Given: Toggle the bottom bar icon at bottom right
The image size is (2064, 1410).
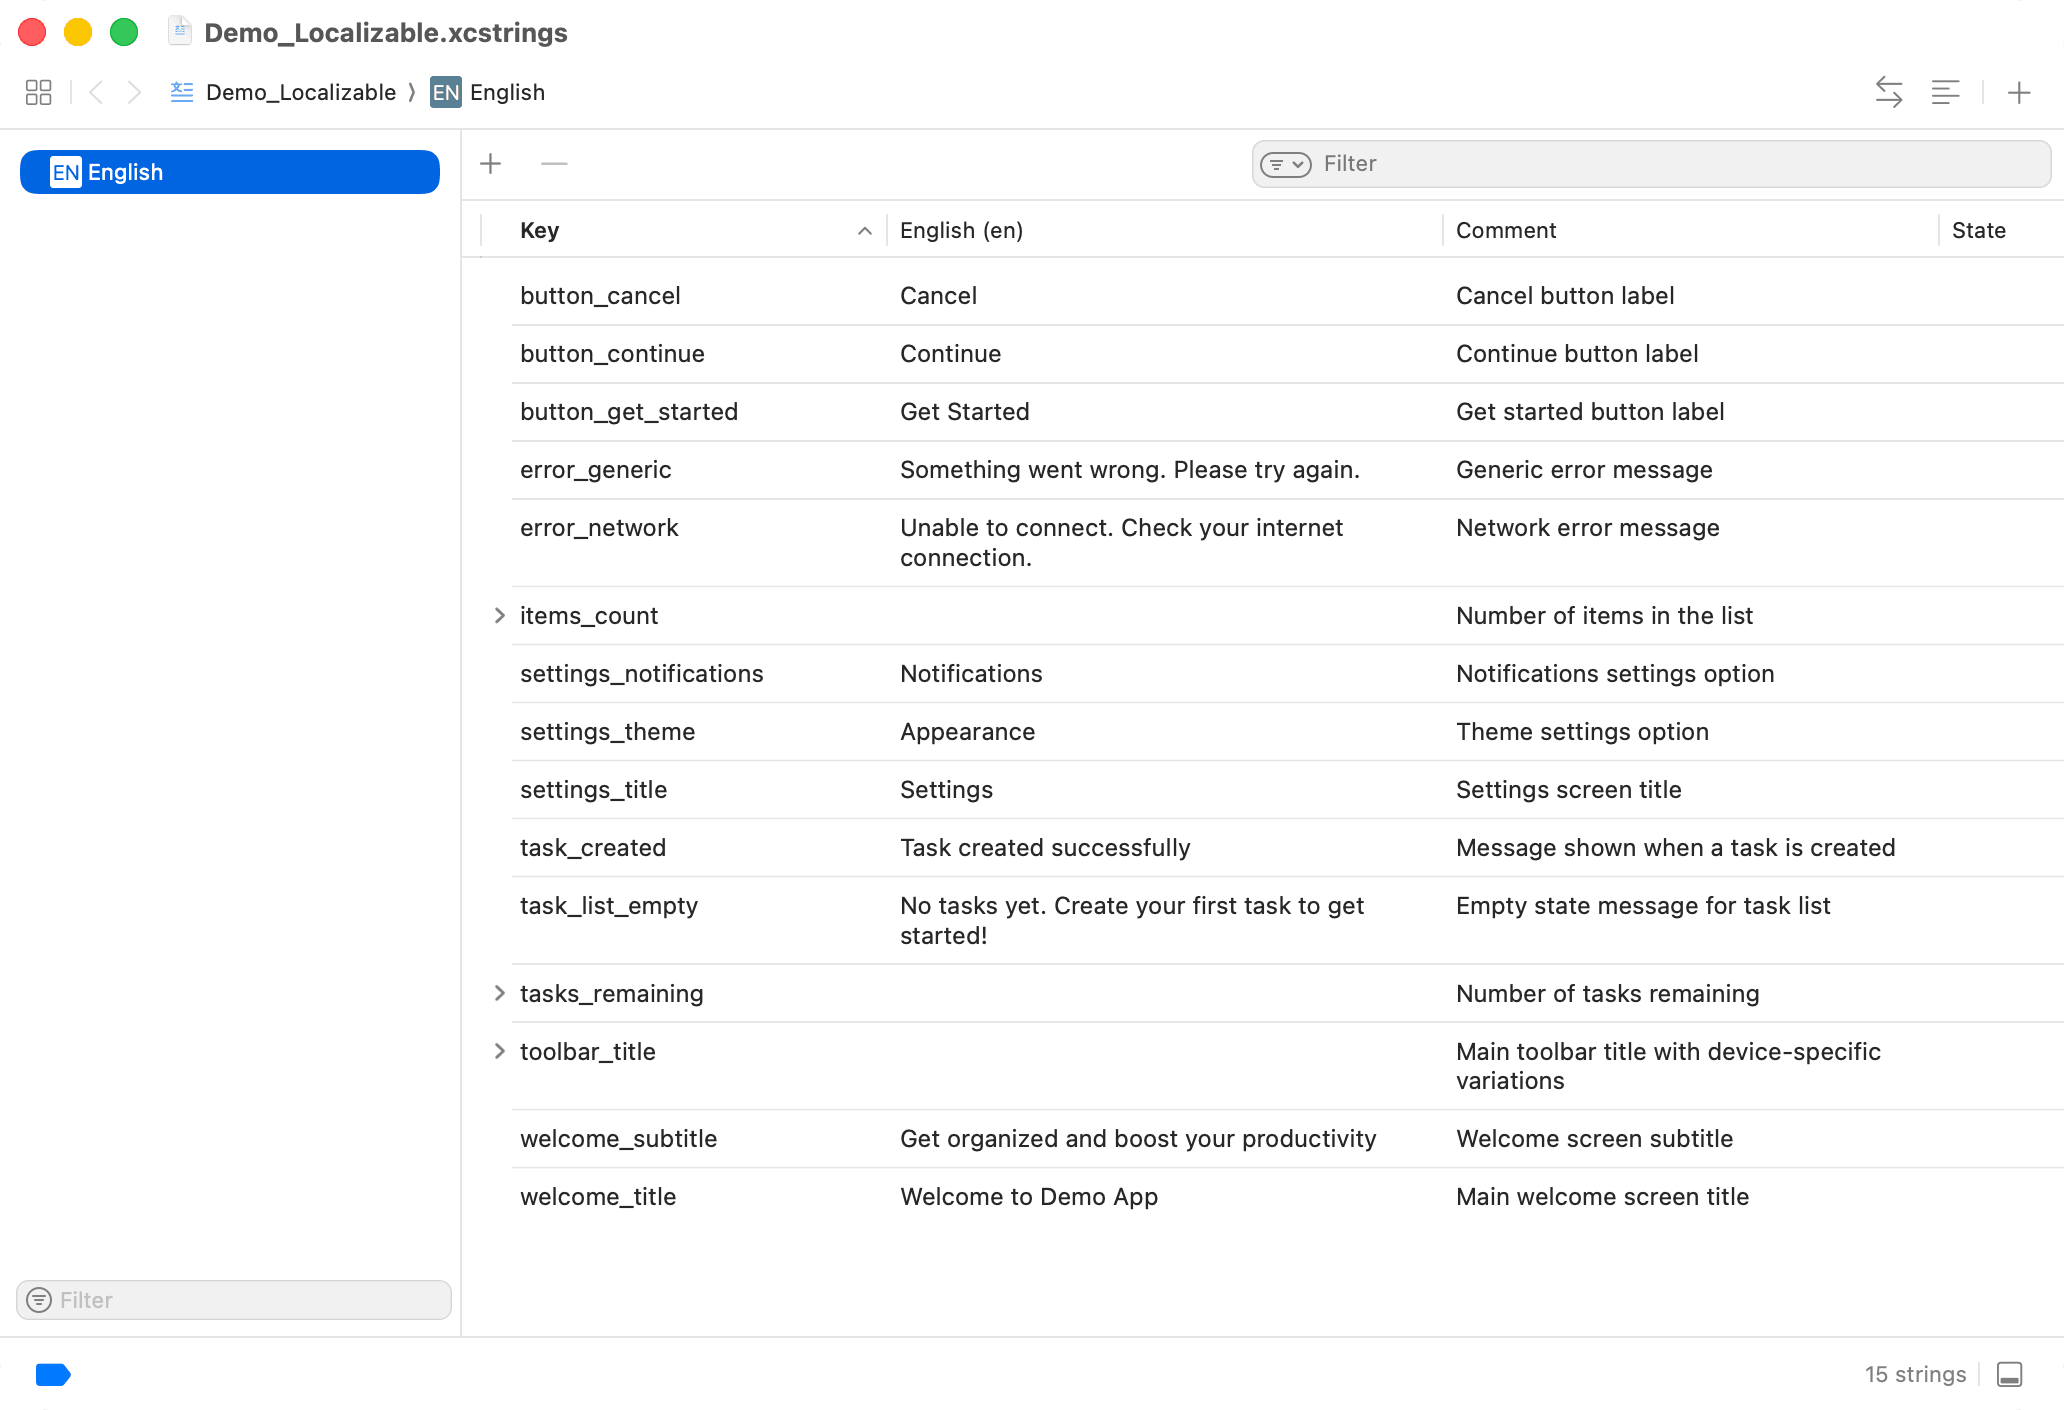Looking at the screenshot, I should pos(2012,1375).
